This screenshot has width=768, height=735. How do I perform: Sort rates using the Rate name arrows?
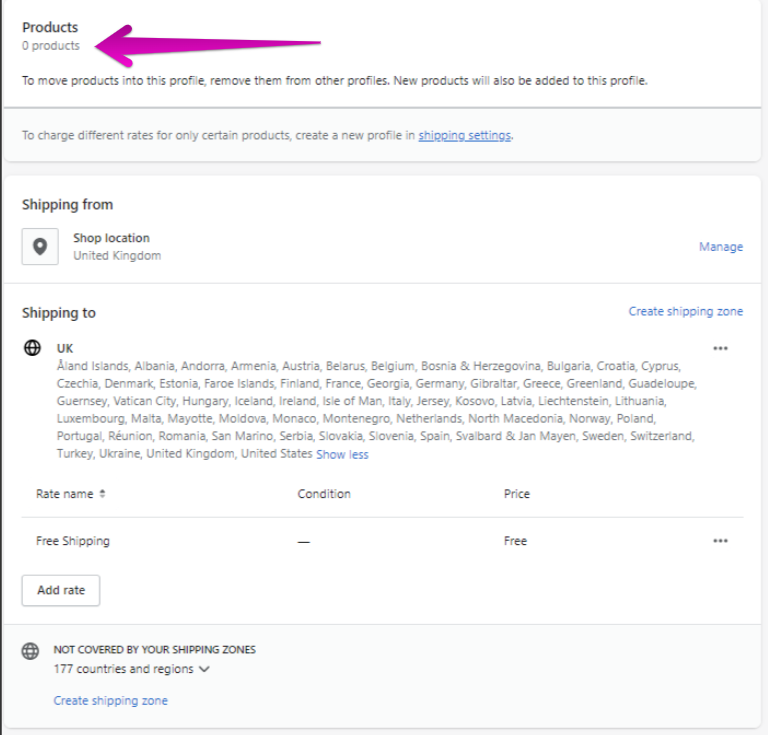tap(102, 494)
